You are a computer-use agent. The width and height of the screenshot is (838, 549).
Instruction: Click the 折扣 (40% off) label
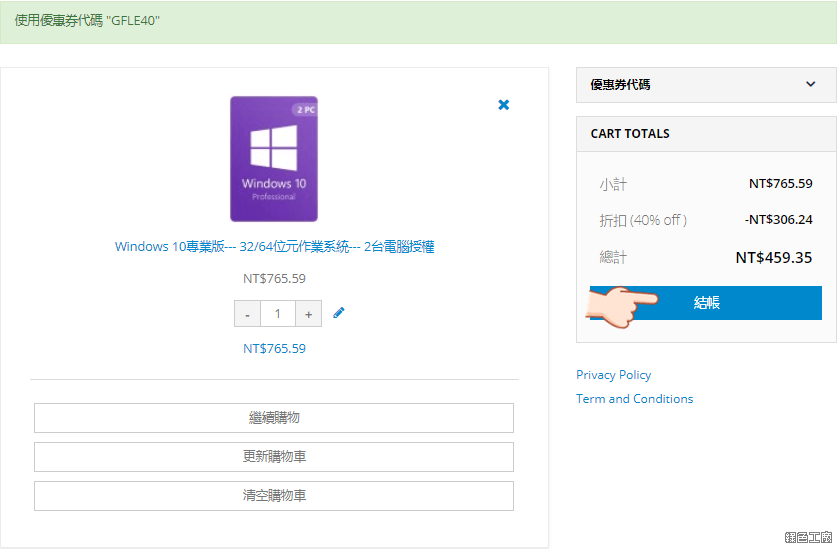(x=643, y=220)
